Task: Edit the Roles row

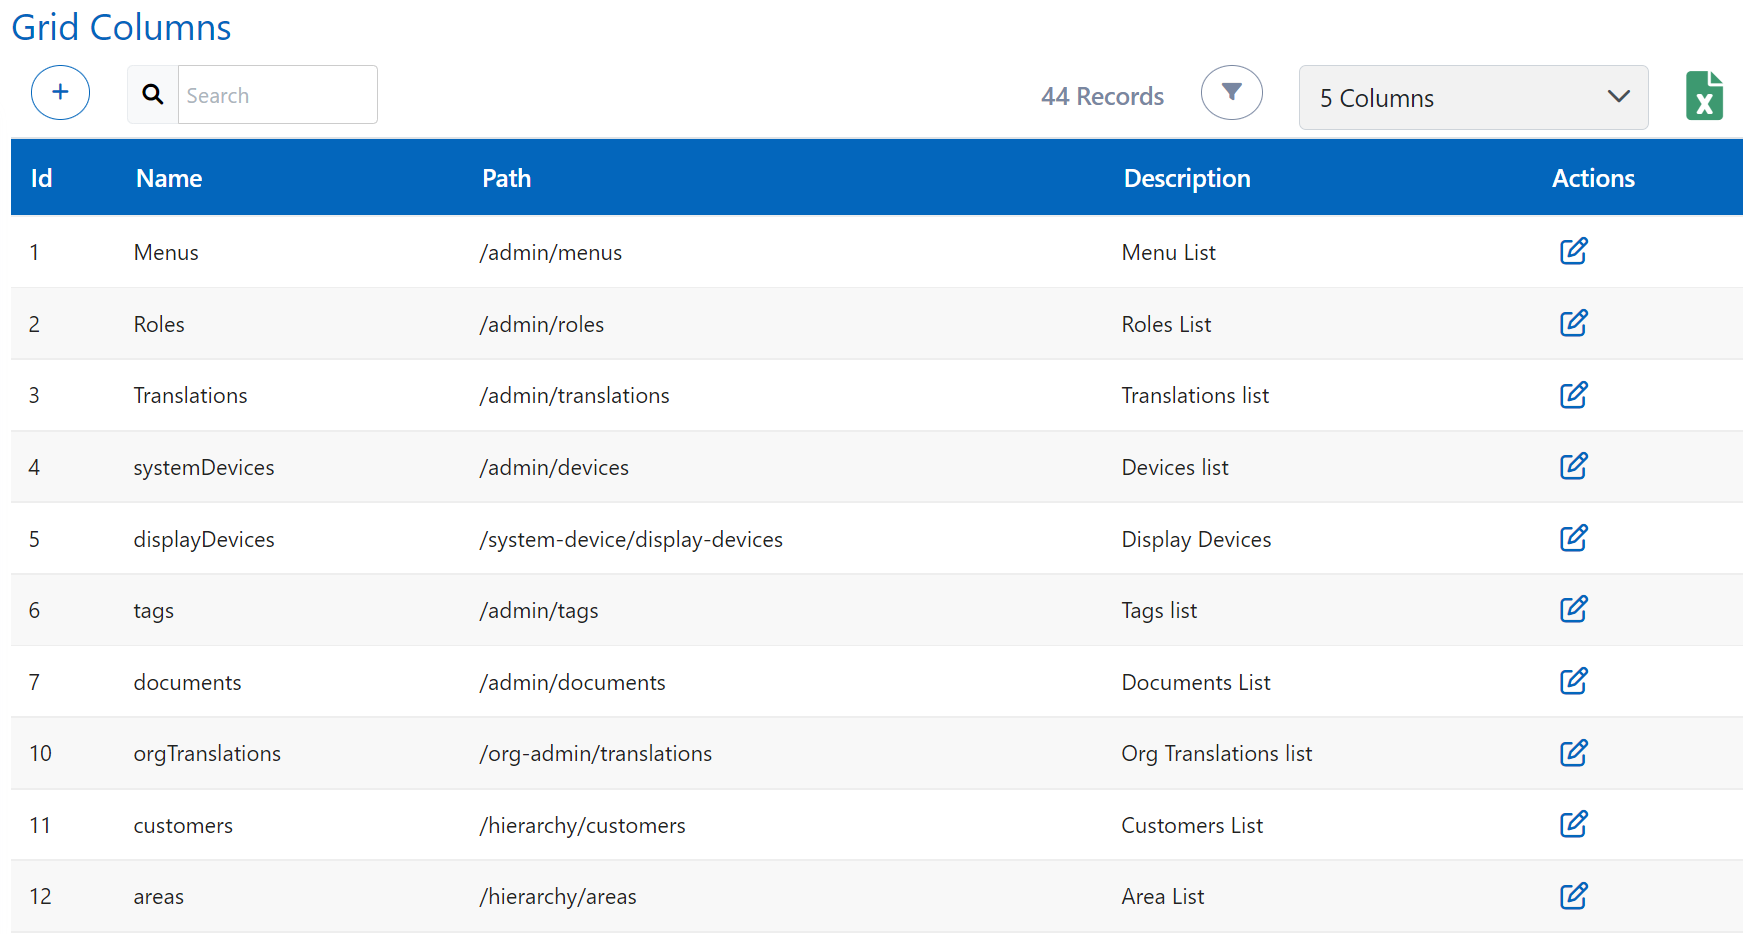Action: click(x=1573, y=323)
